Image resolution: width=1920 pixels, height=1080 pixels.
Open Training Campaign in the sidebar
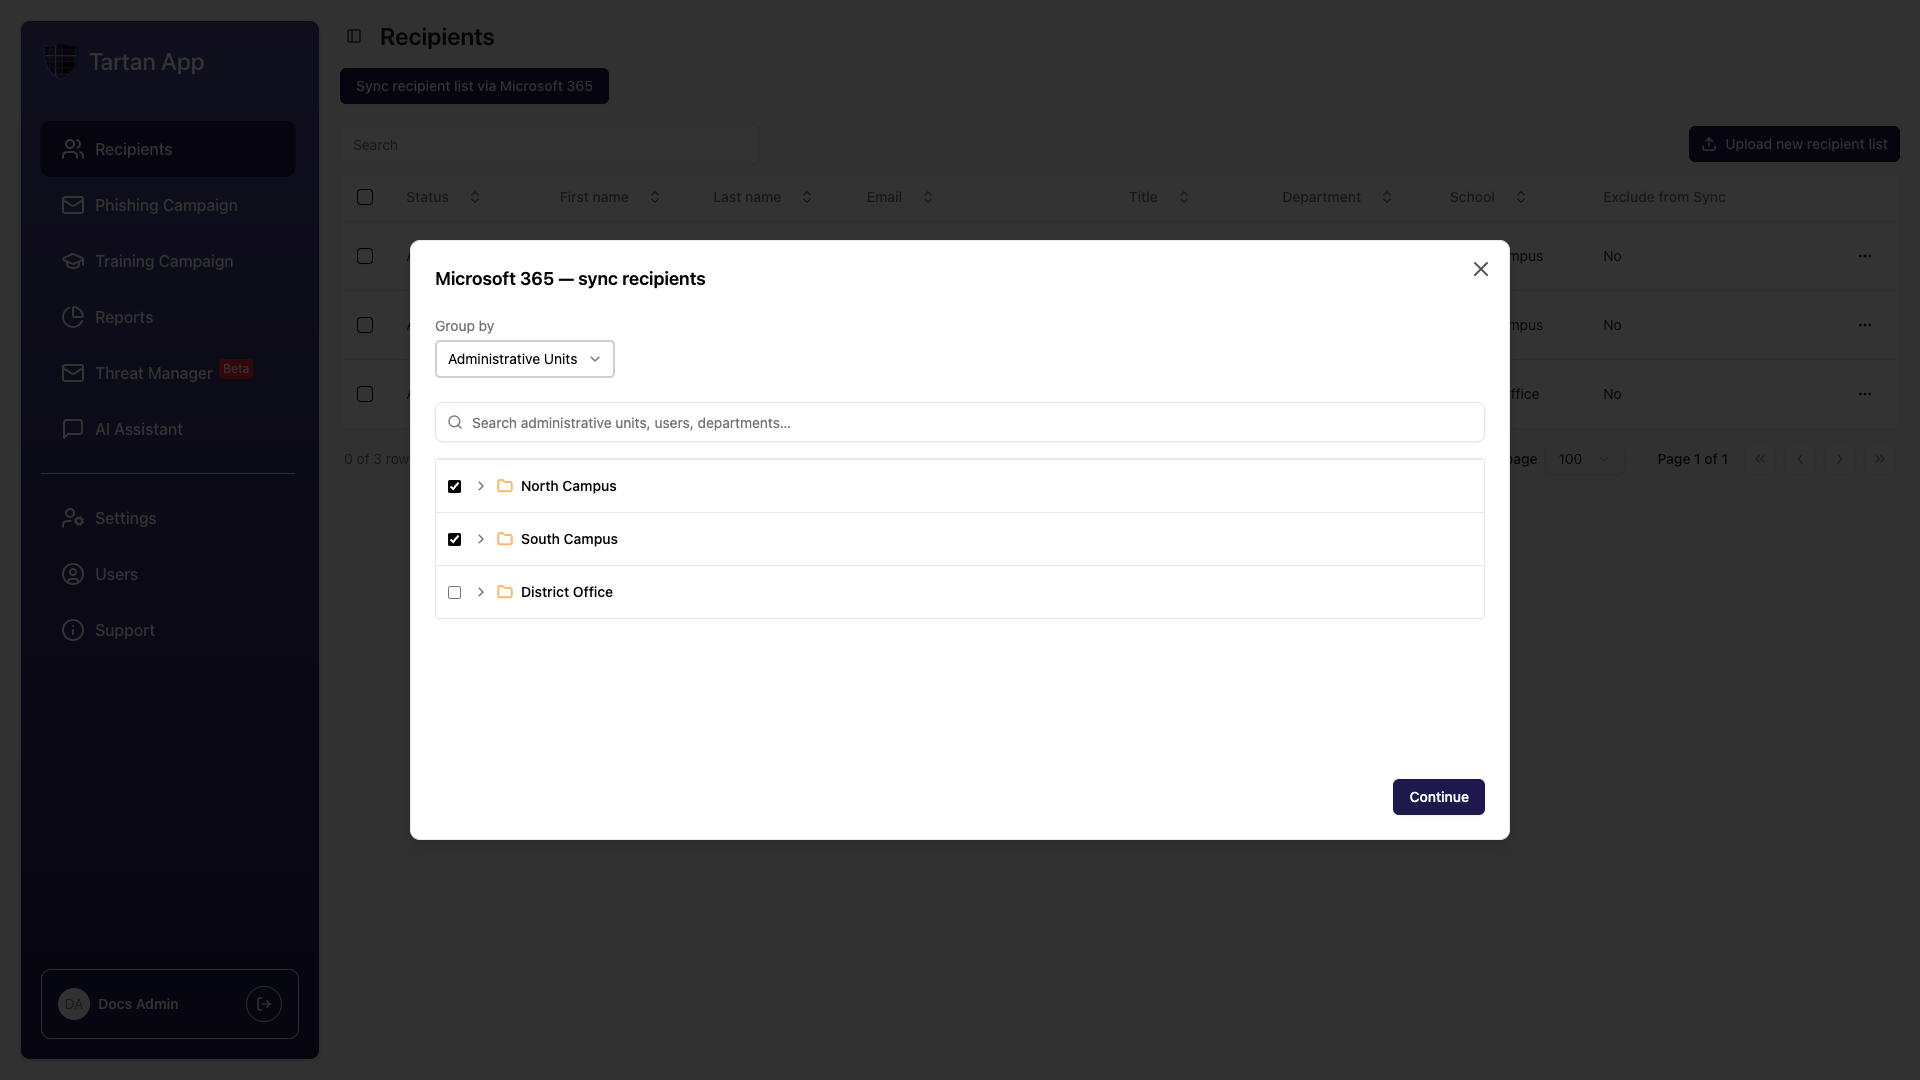pos(168,261)
